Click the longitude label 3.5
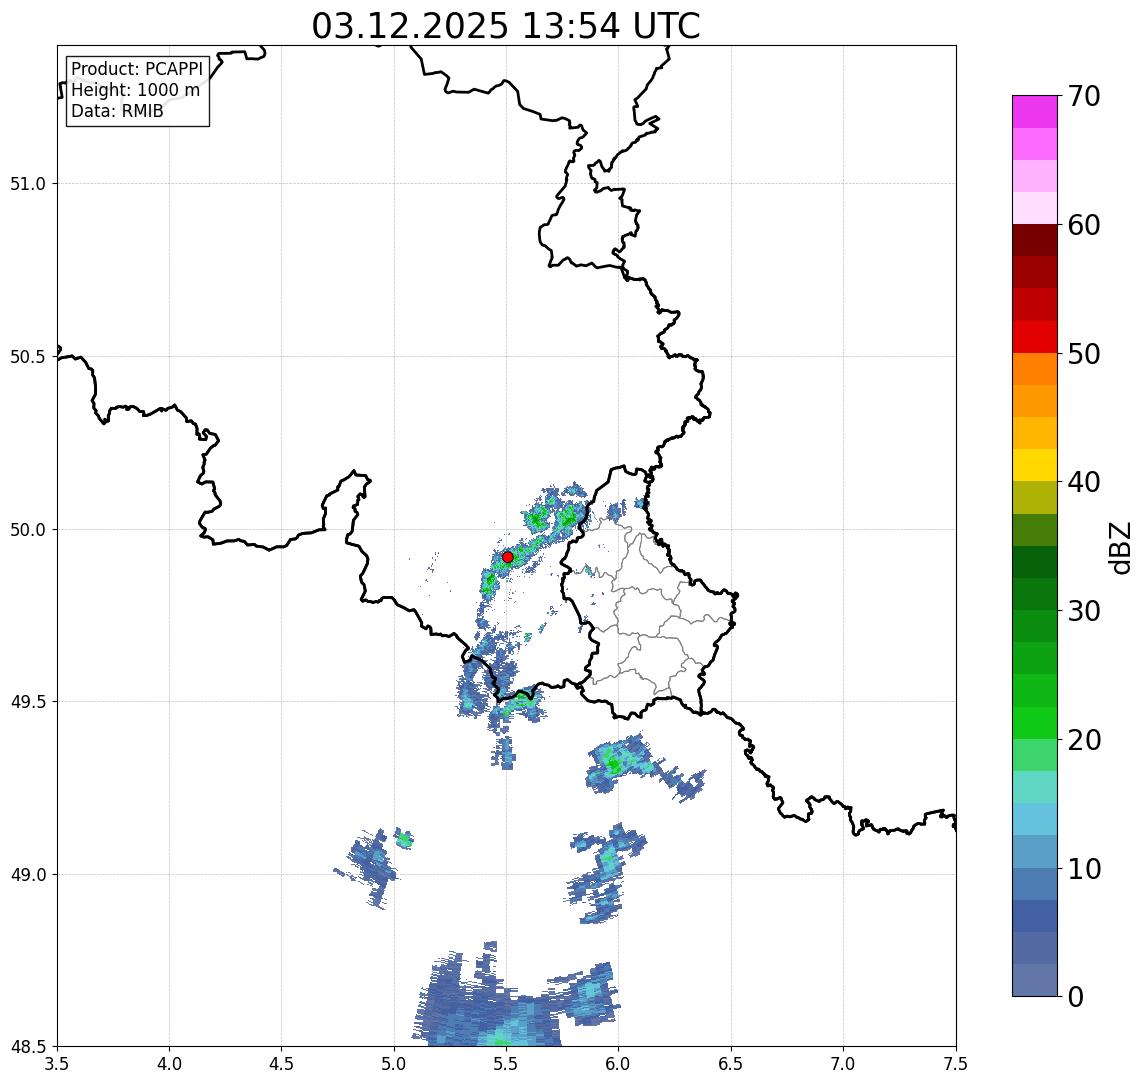The image size is (1145, 1084). [57, 1063]
